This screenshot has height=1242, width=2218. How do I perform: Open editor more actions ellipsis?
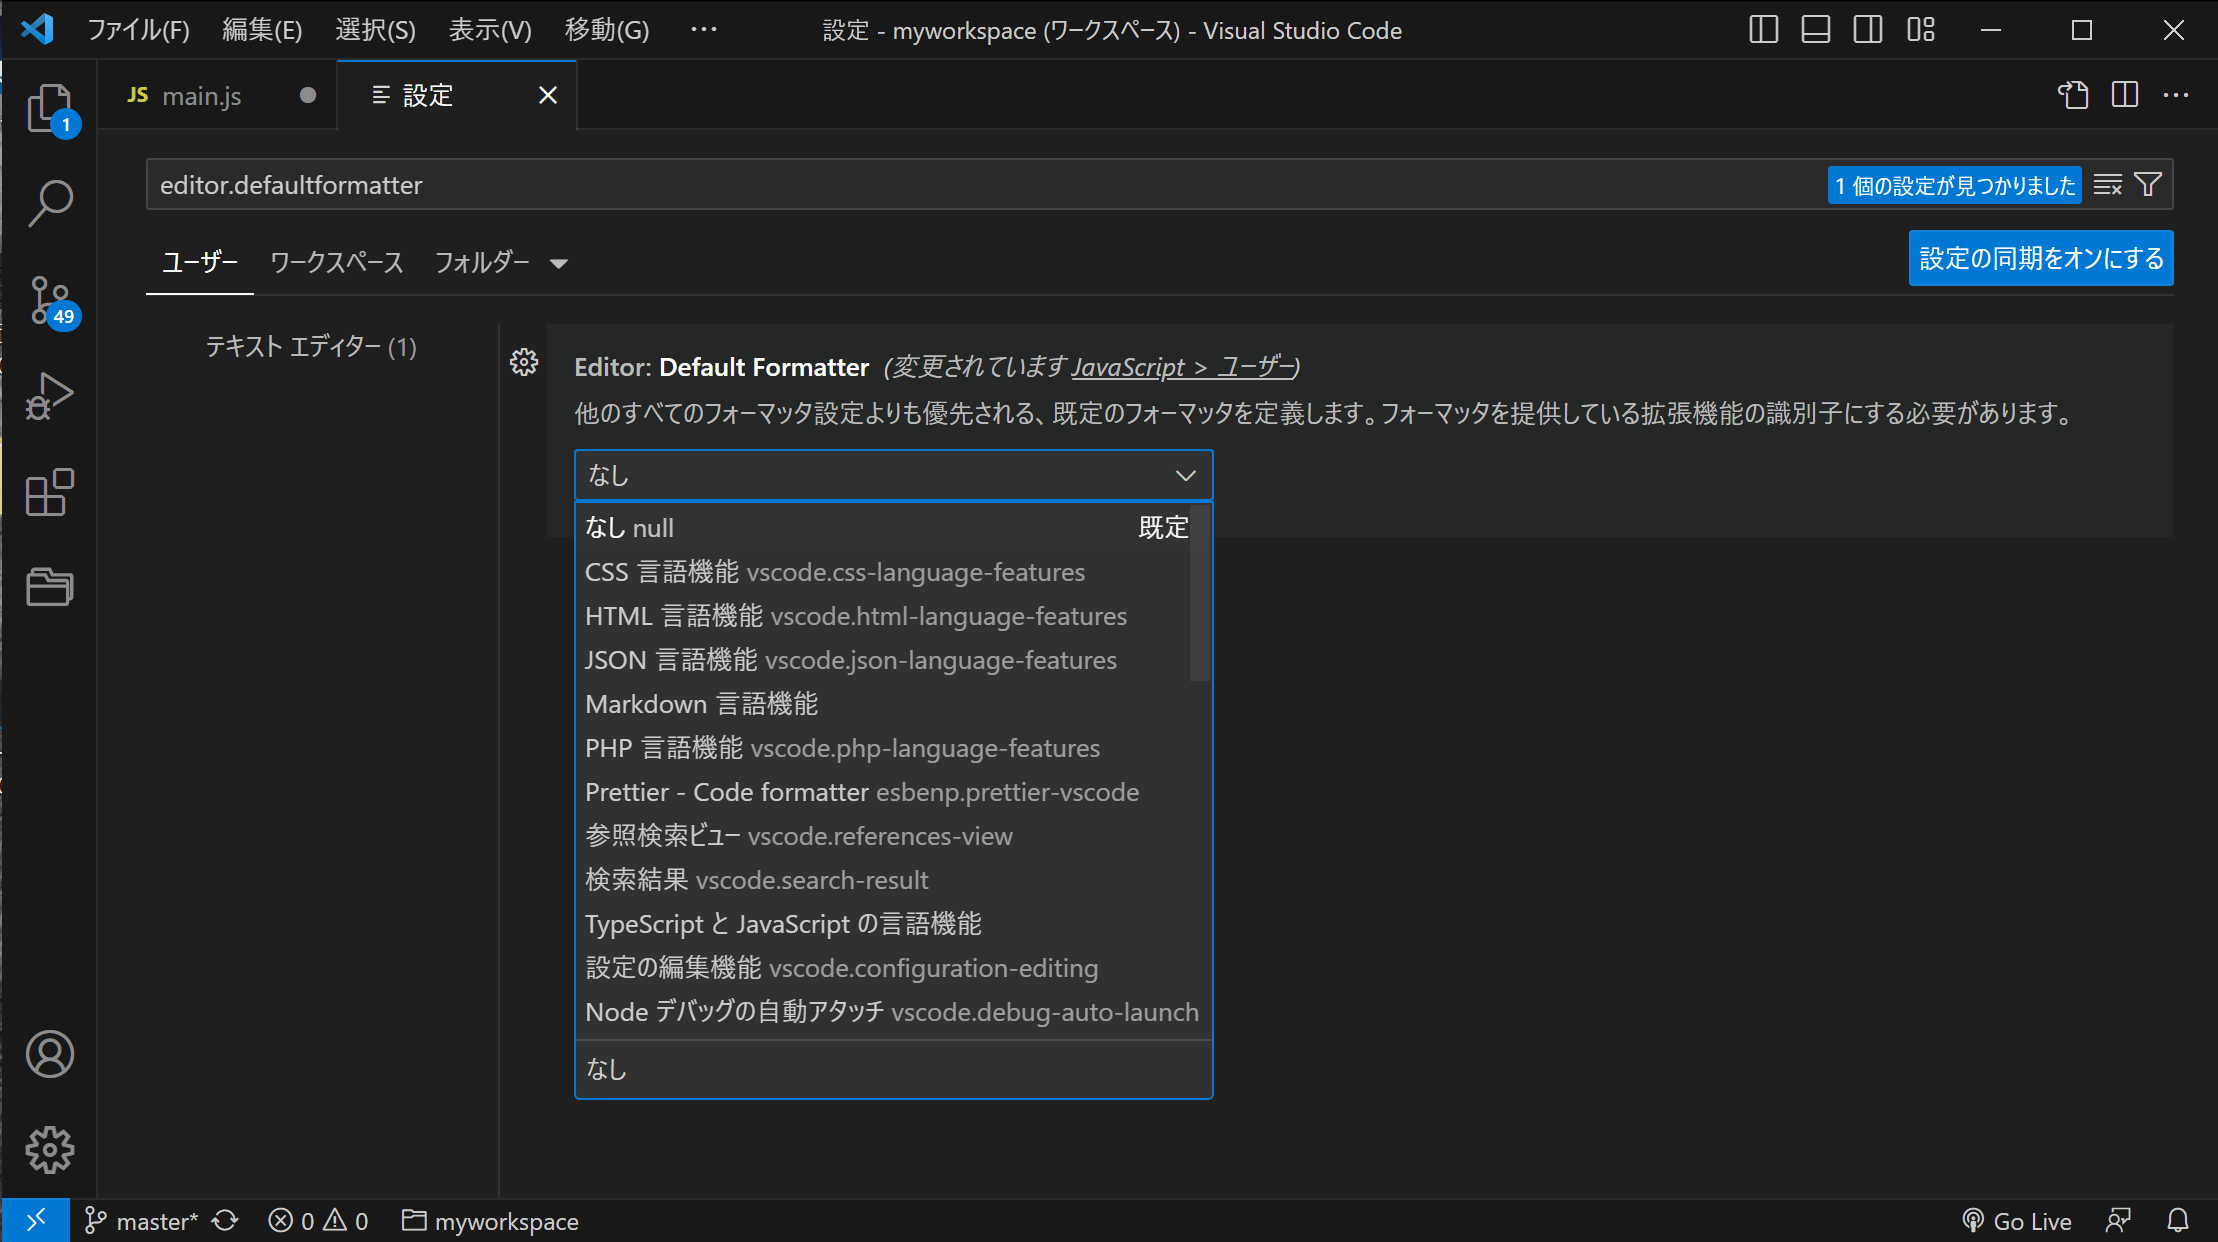[x=2176, y=95]
